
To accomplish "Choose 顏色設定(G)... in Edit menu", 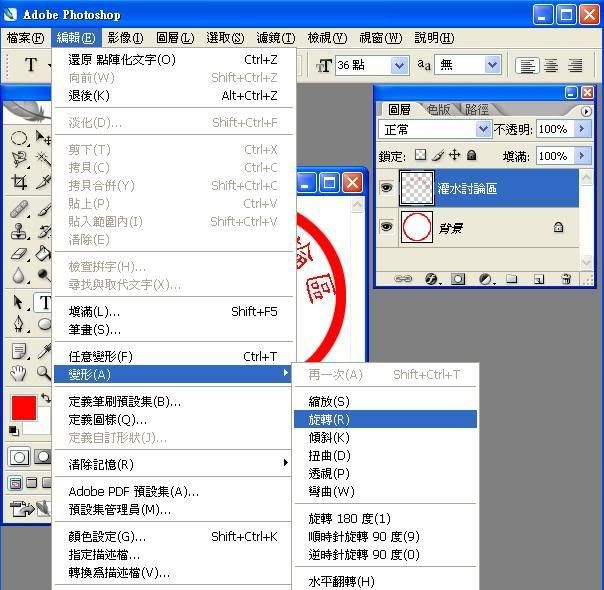I will coord(173,536).
